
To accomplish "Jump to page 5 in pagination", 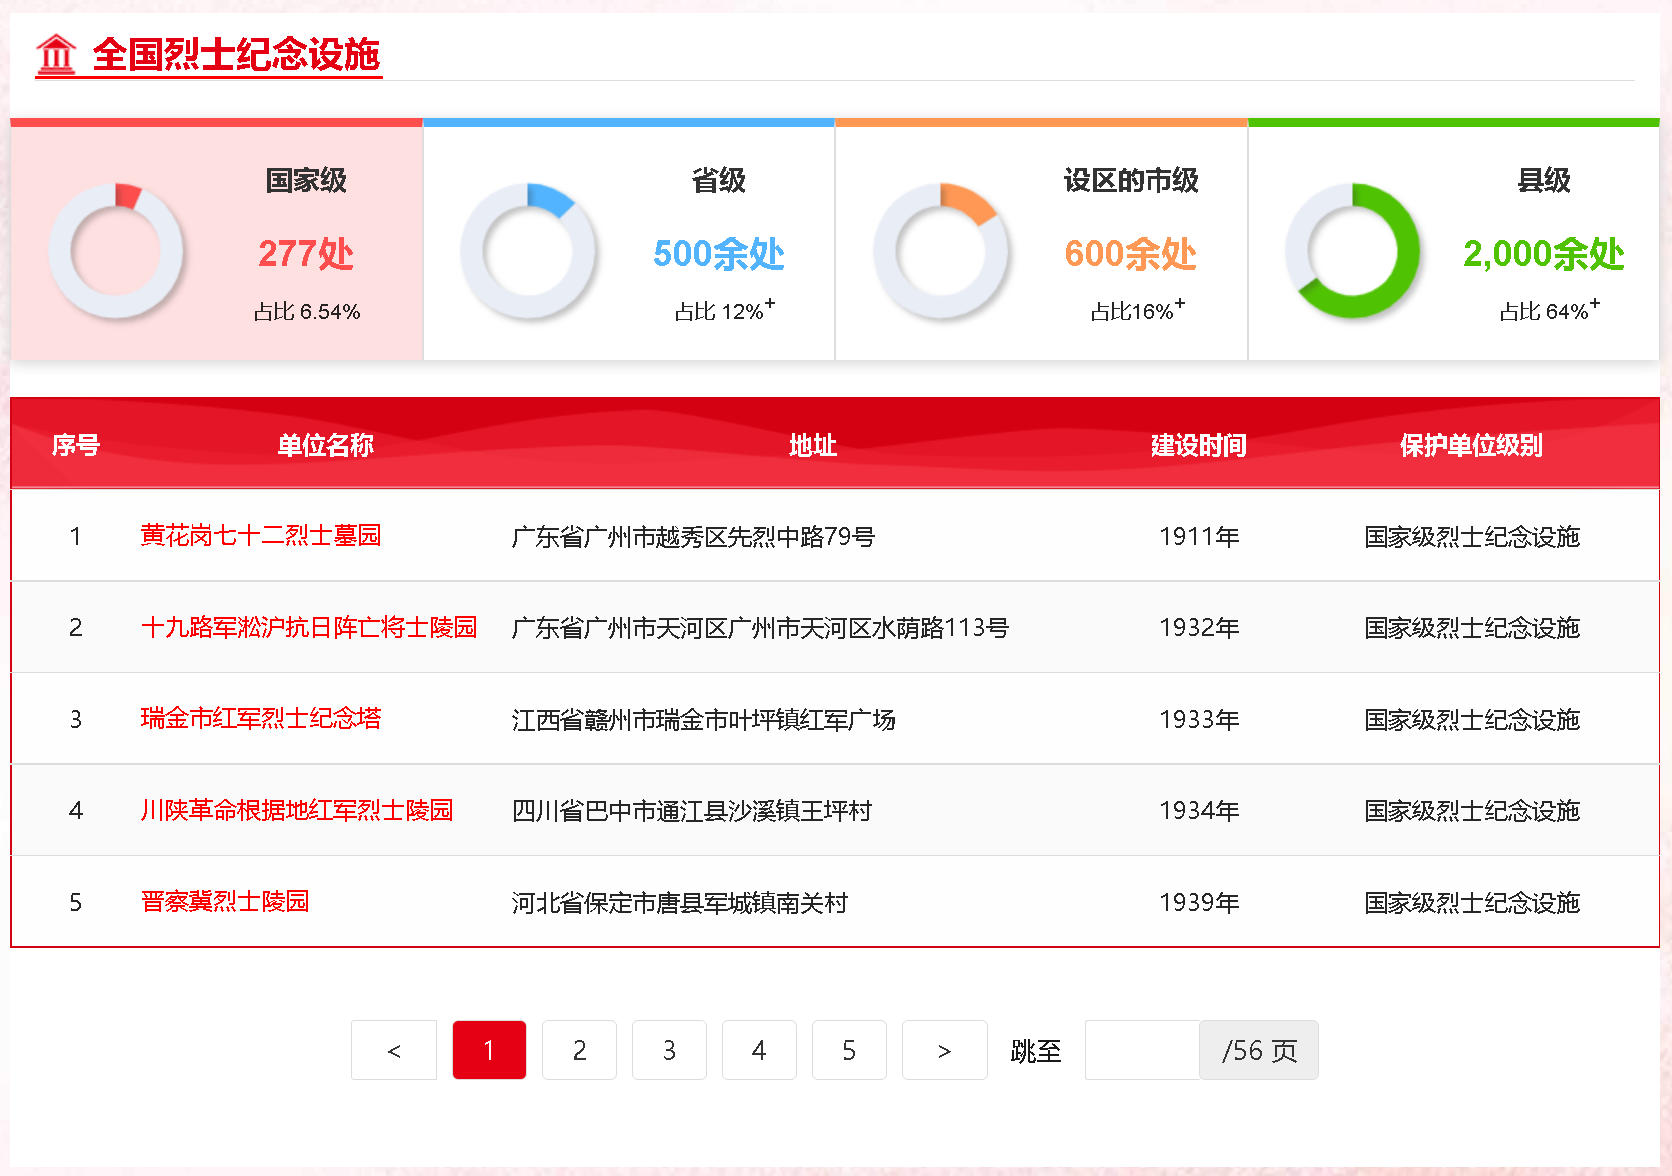I will 849,1050.
